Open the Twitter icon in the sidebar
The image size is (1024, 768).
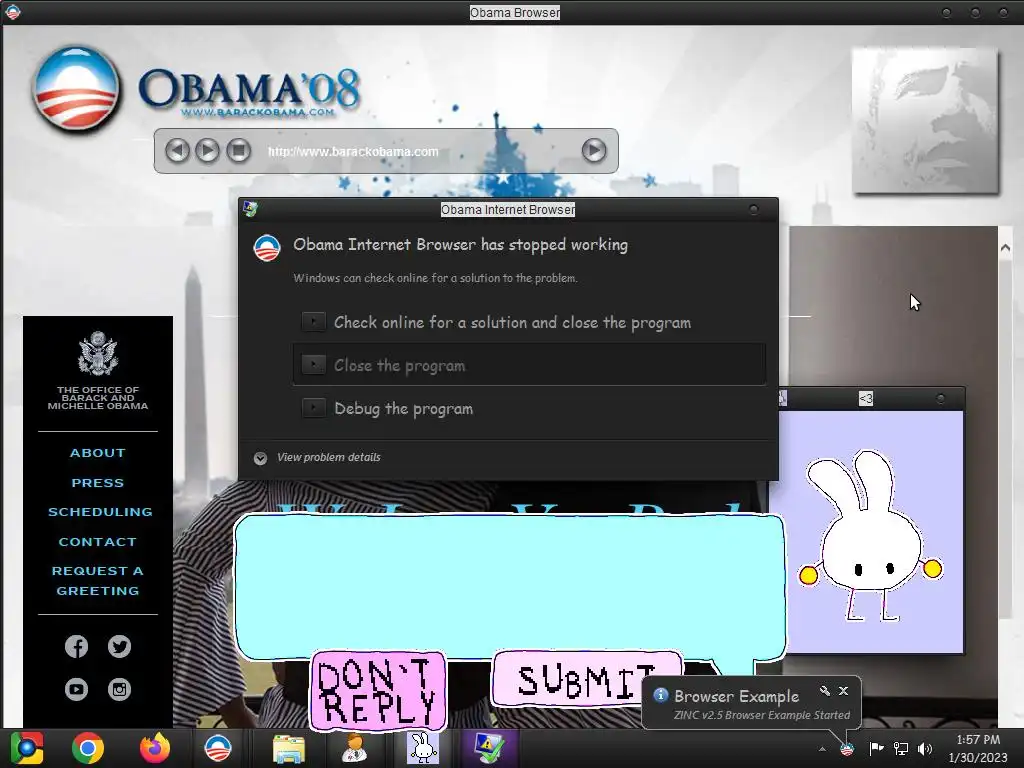click(x=120, y=647)
